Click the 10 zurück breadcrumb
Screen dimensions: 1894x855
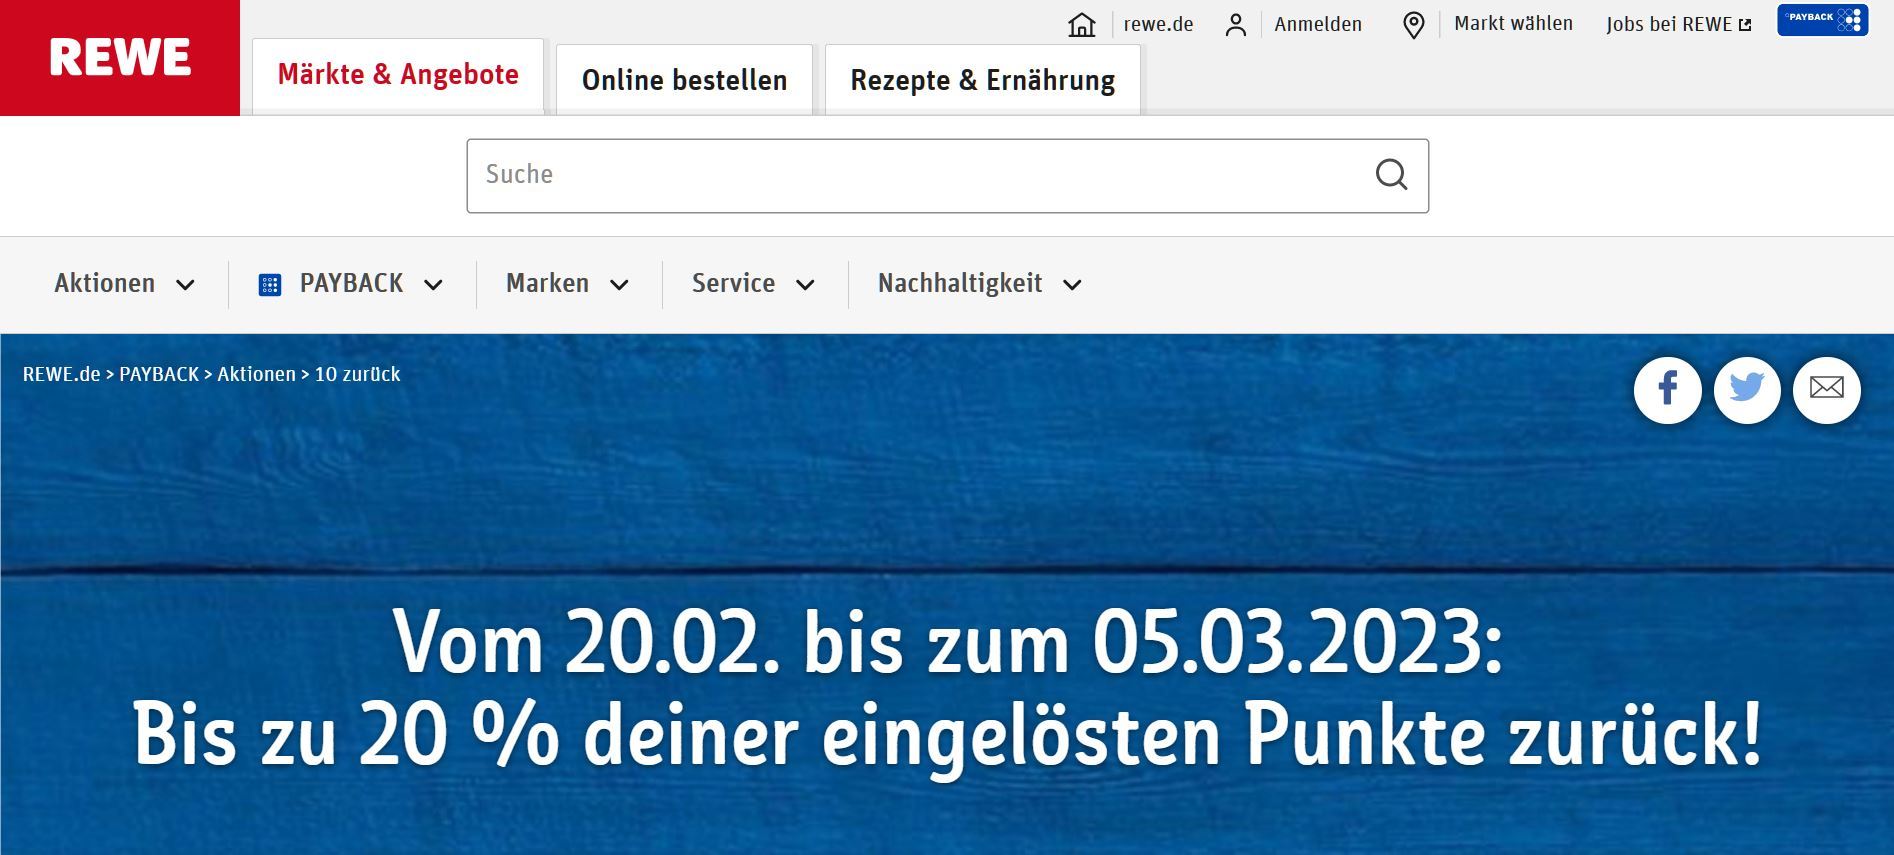click(x=357, y=374)
